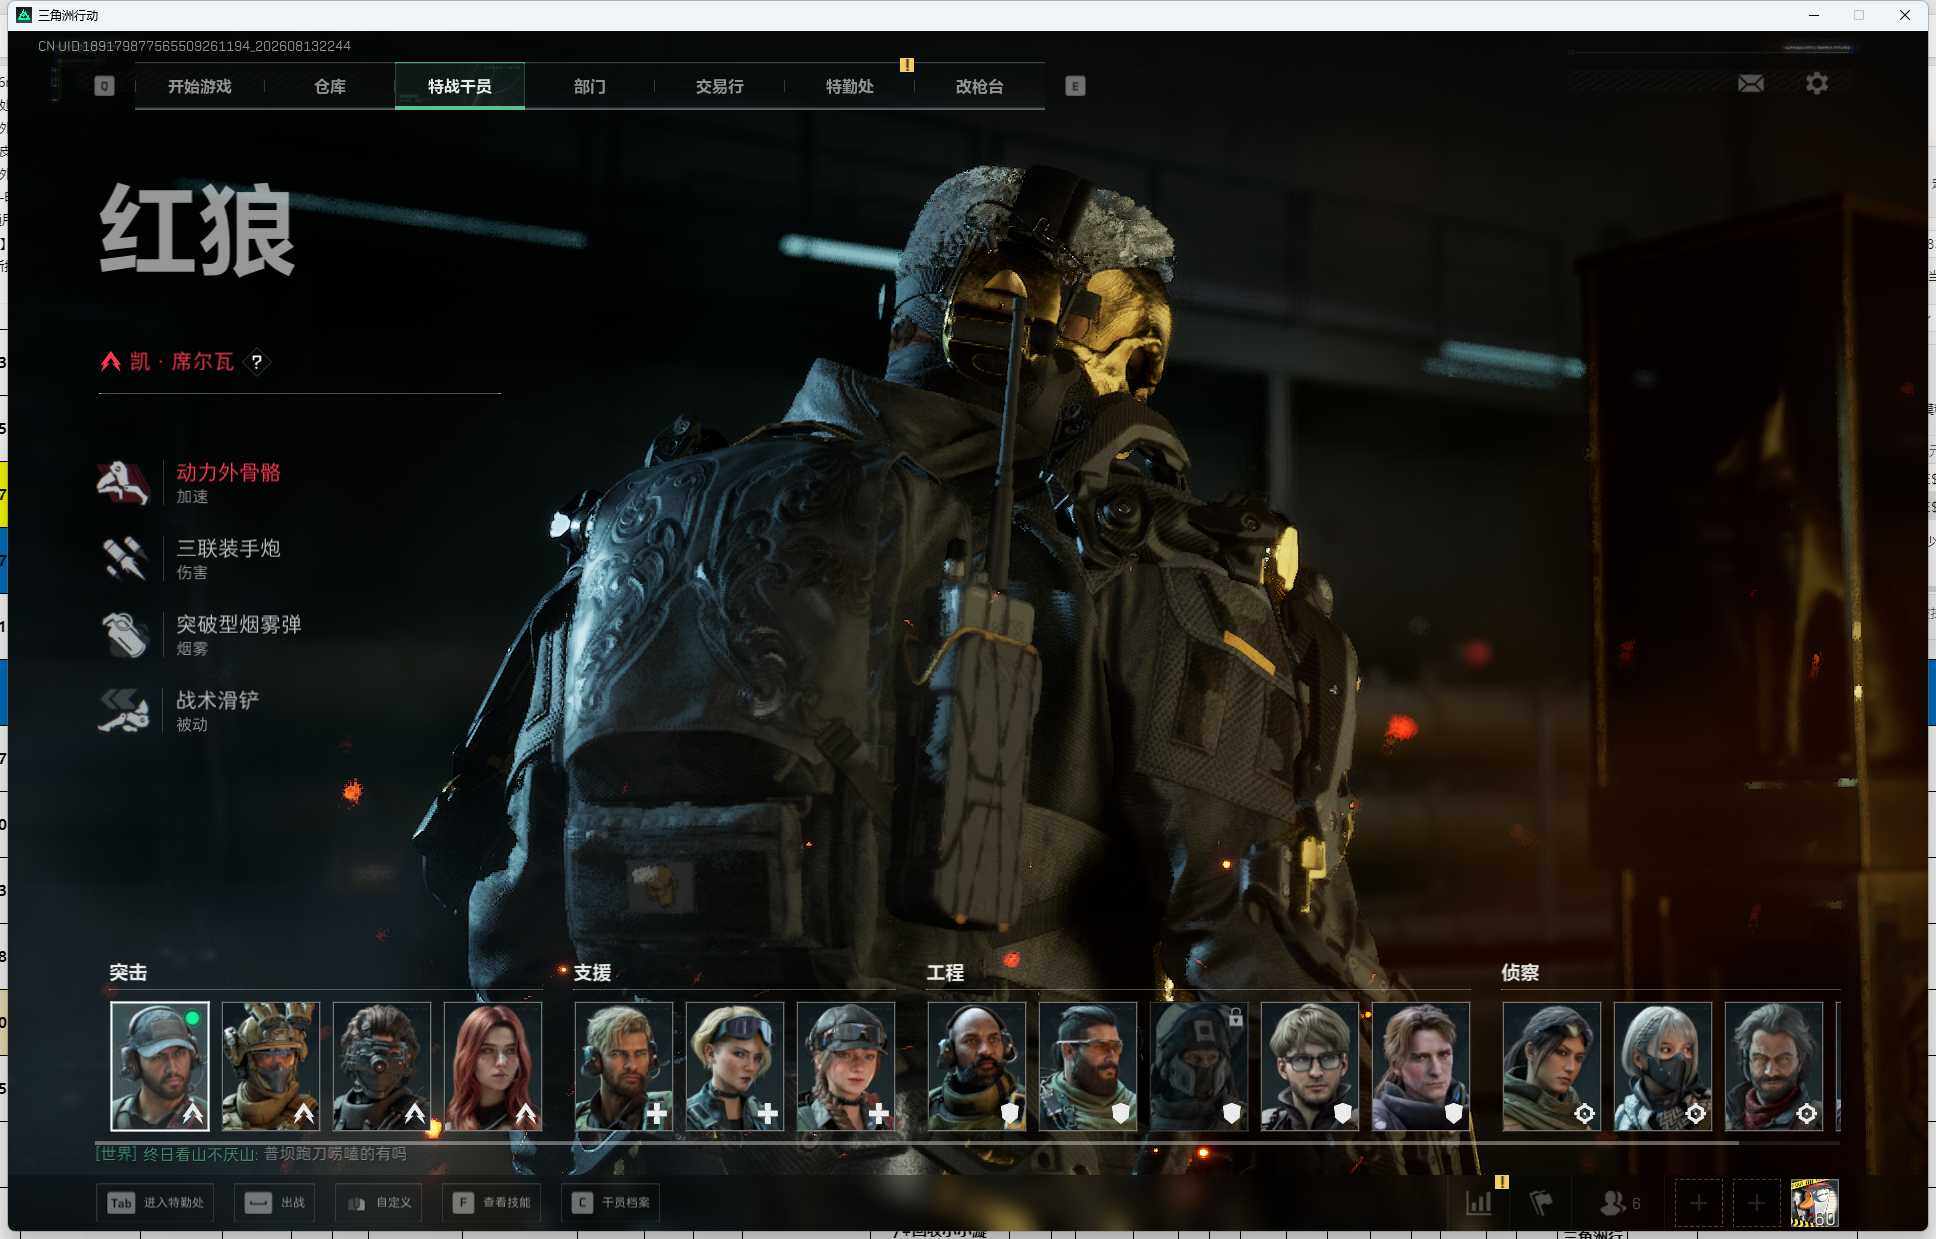This screenshot has width=1936, height=1239.
Task: Open the flag icon in bottom bar
Action: tap(1540, 1202)
